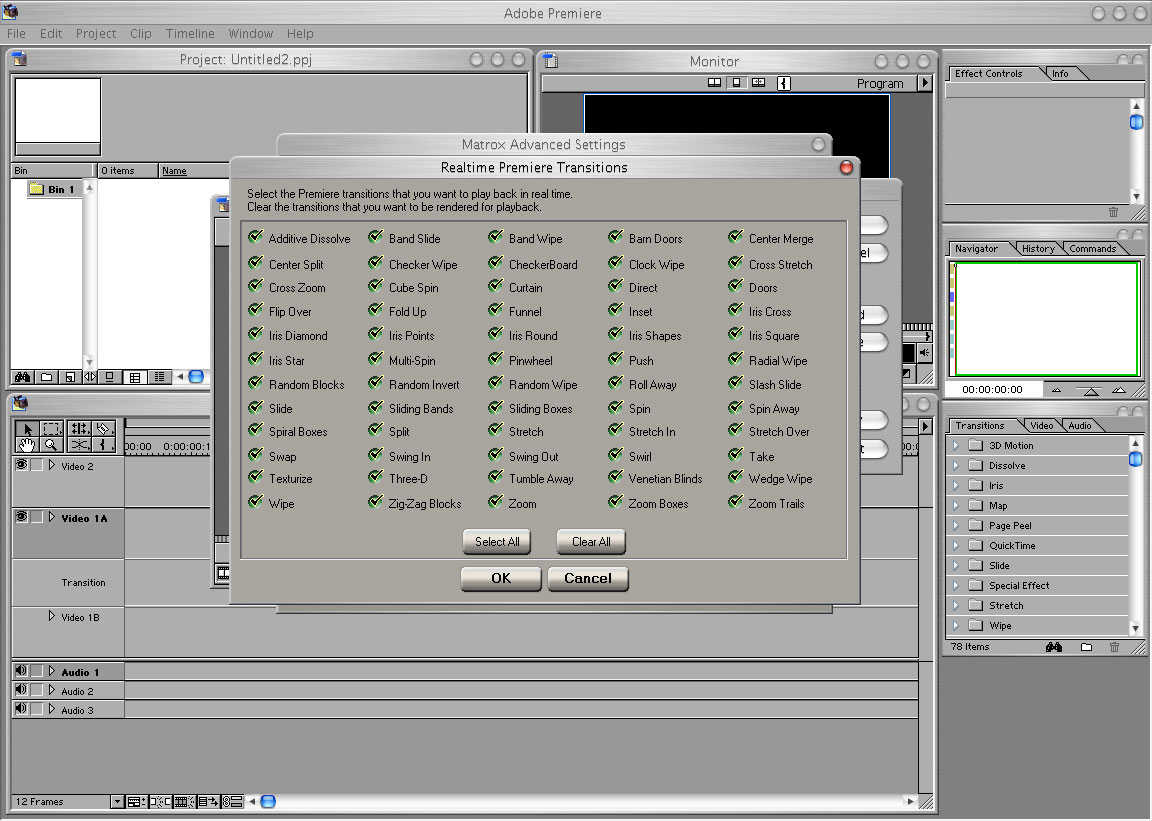Uncheck Cross Stretch transition

[735, 262]
